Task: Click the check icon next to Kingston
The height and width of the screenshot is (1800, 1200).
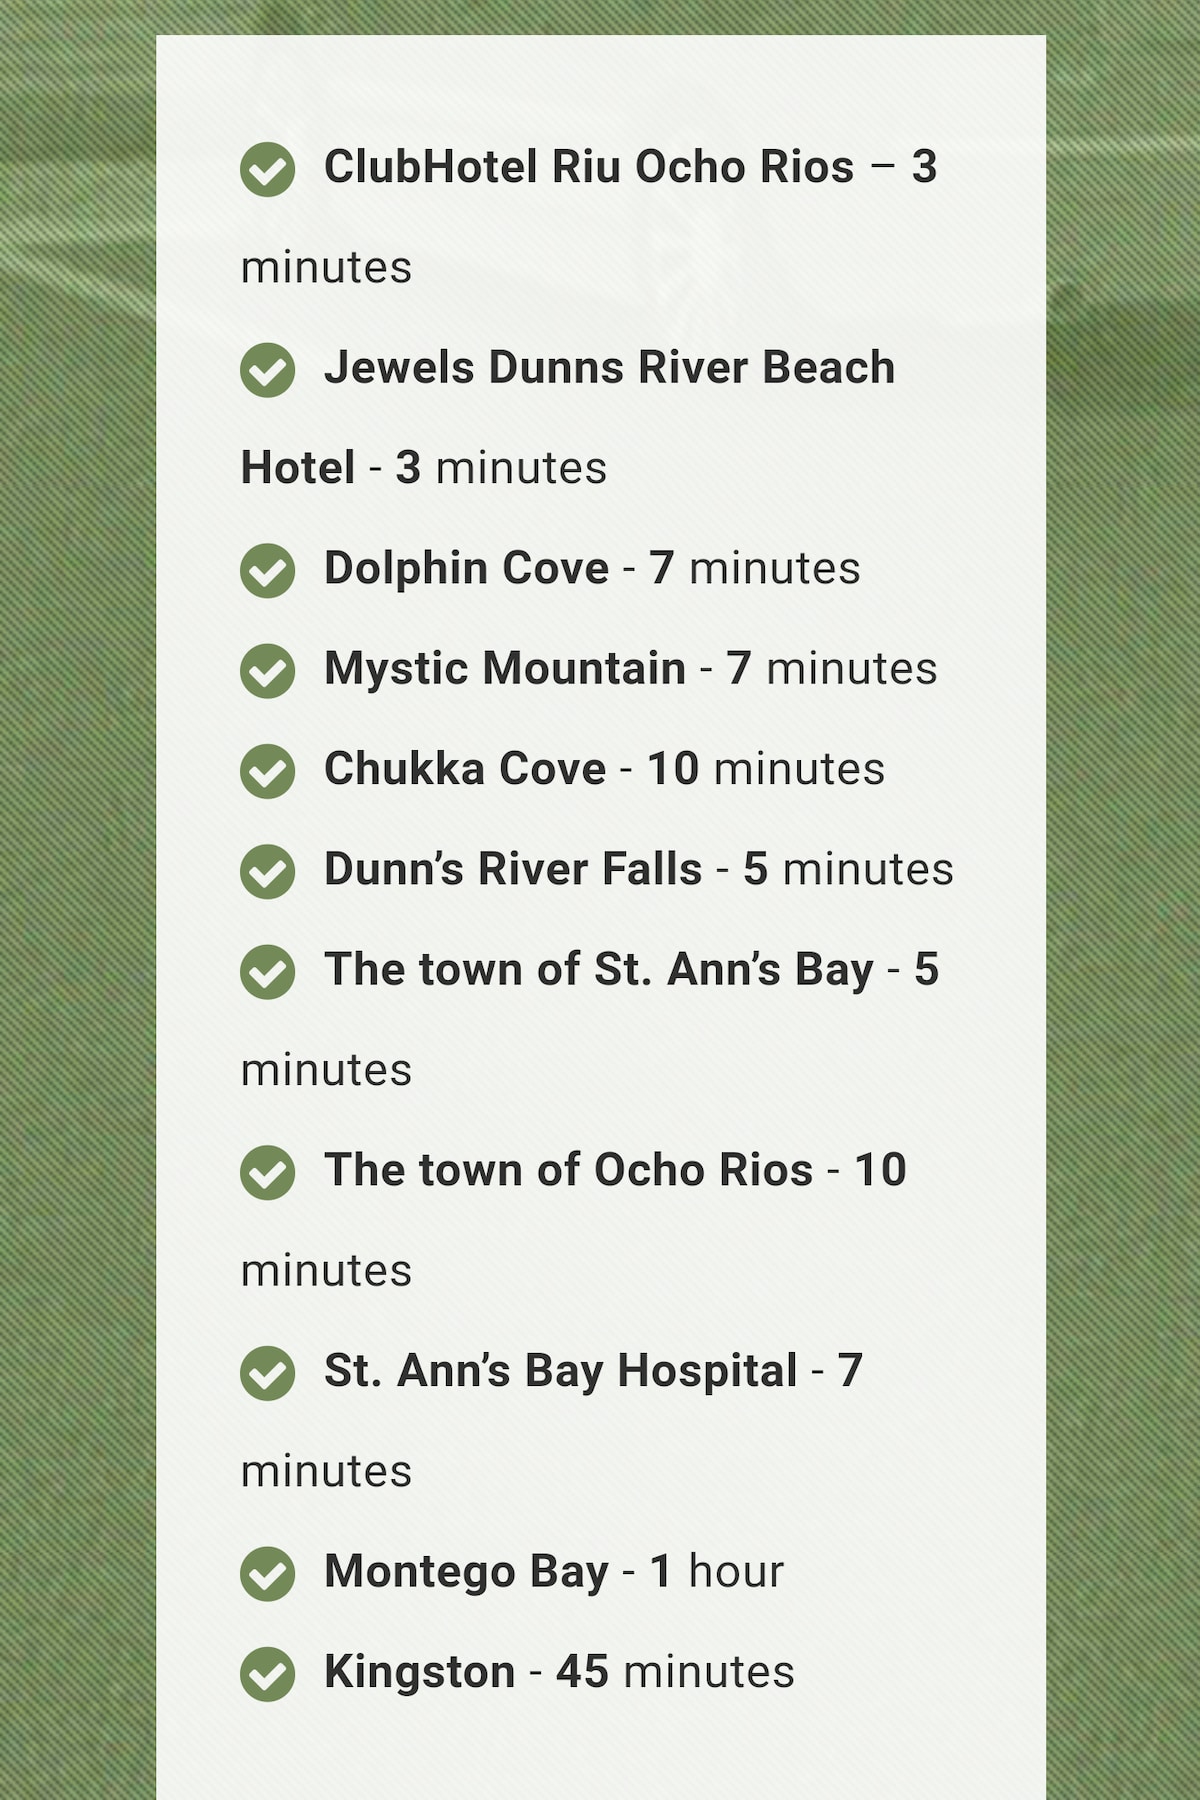Action: click(267, 1674)
